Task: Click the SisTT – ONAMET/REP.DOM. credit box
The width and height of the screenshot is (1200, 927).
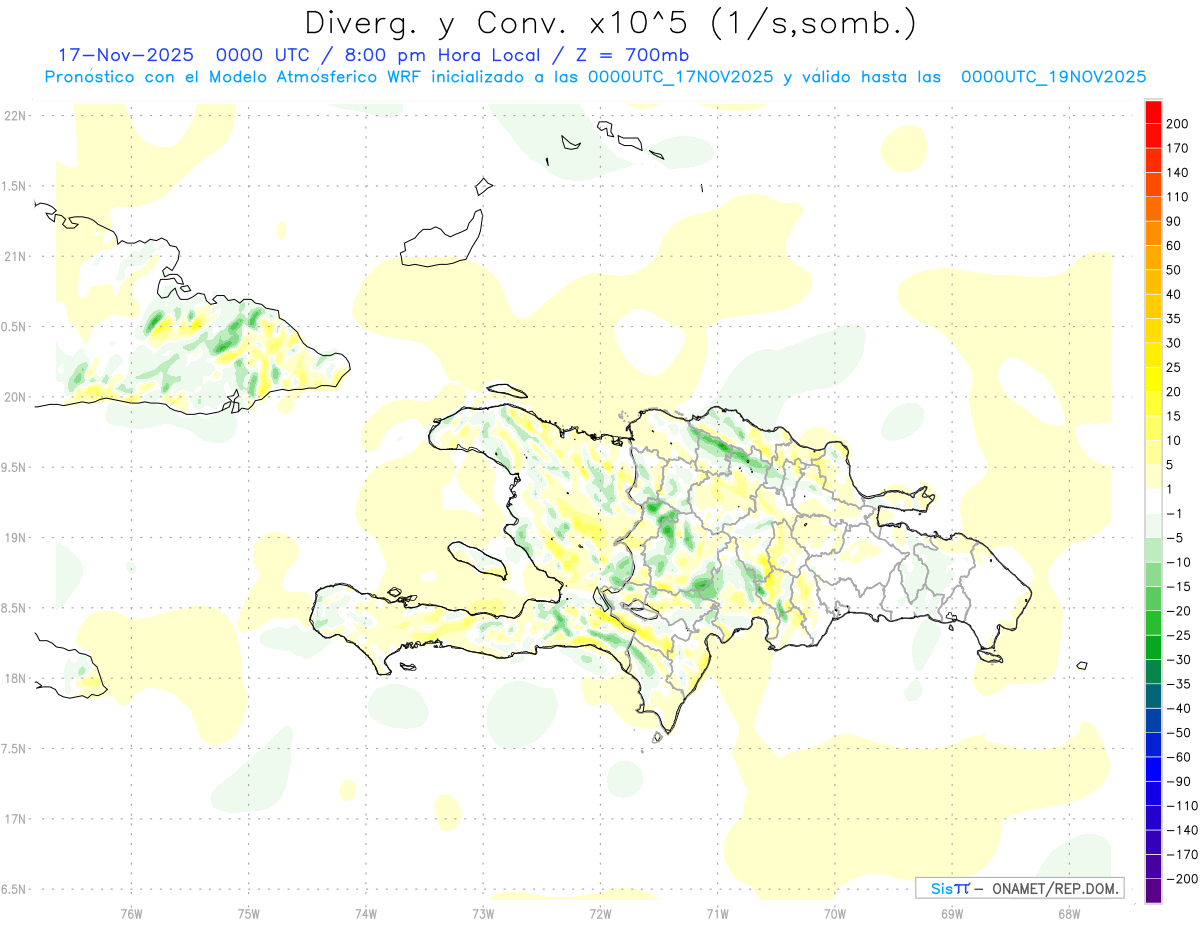Action: click(x=1019, y=888)
